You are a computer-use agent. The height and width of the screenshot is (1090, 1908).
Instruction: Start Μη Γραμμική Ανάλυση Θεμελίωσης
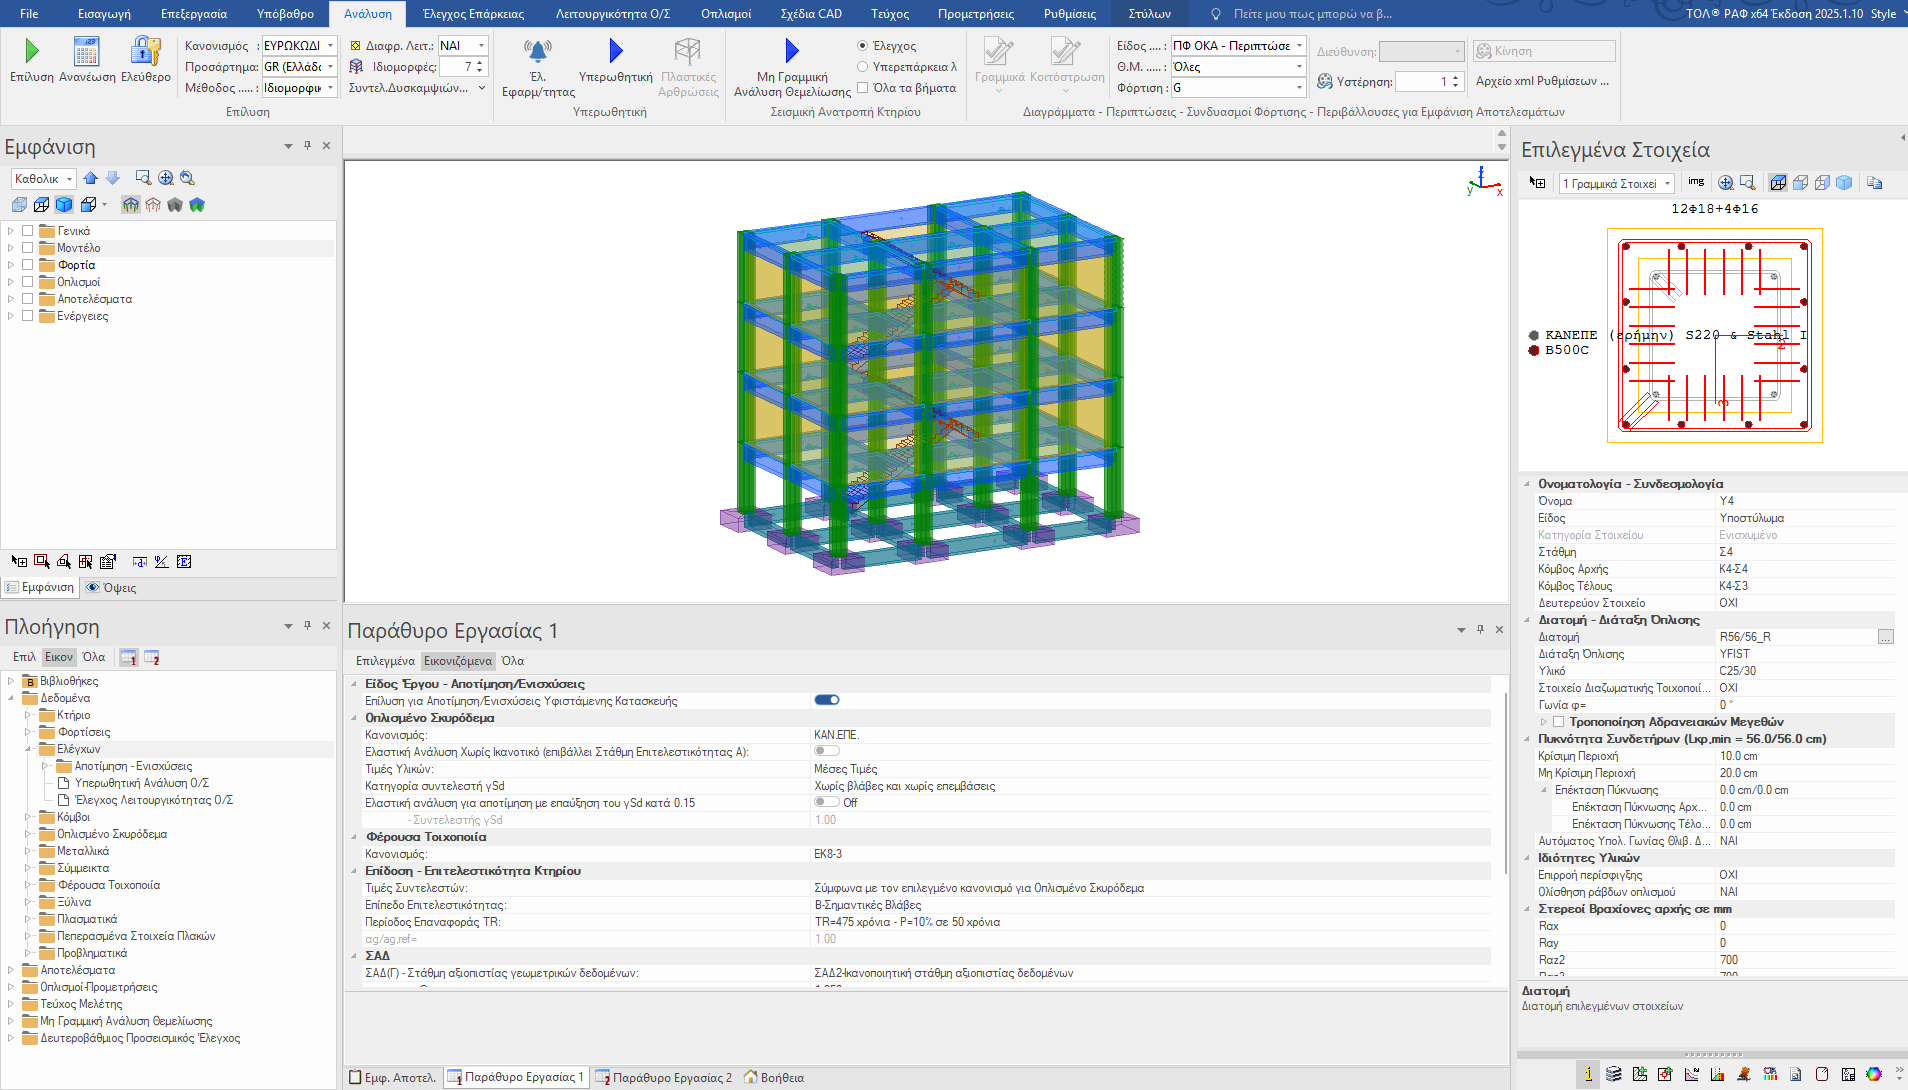pos(792,51)
